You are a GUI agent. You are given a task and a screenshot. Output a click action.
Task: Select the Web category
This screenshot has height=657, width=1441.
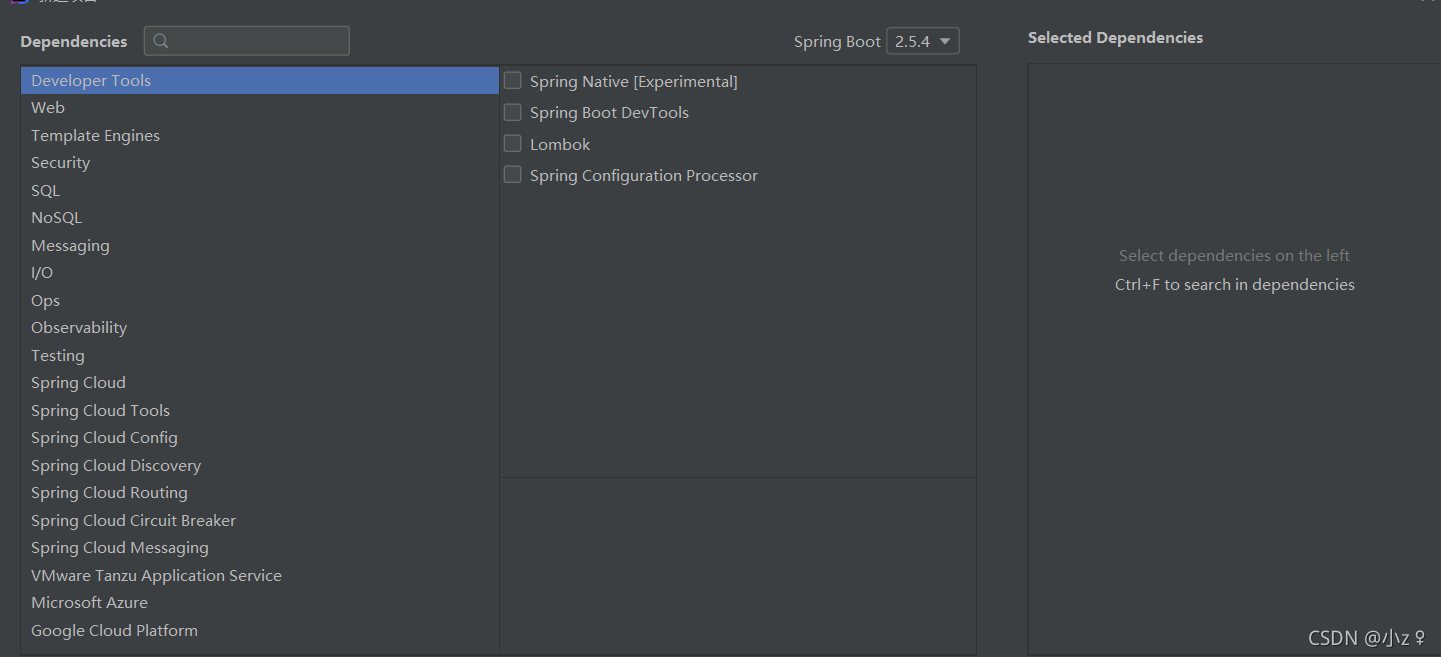pos(260,108)
